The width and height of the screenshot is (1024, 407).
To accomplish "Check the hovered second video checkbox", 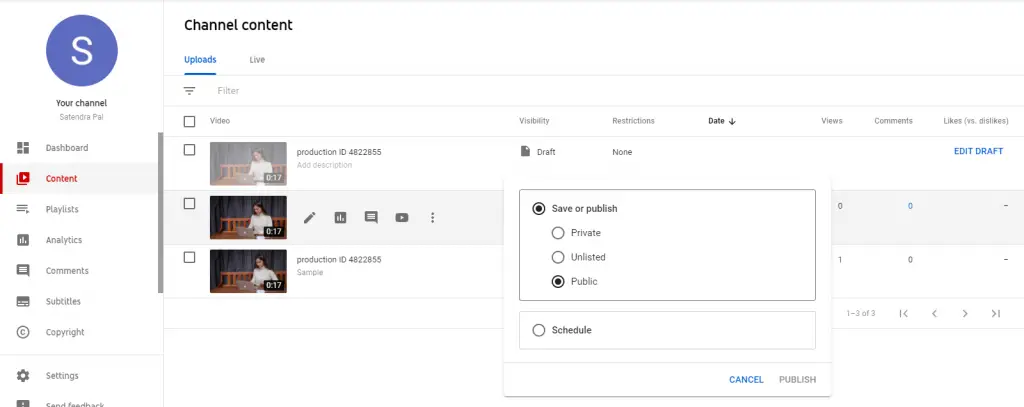I will pyautogui.click(x=189, y=204).
